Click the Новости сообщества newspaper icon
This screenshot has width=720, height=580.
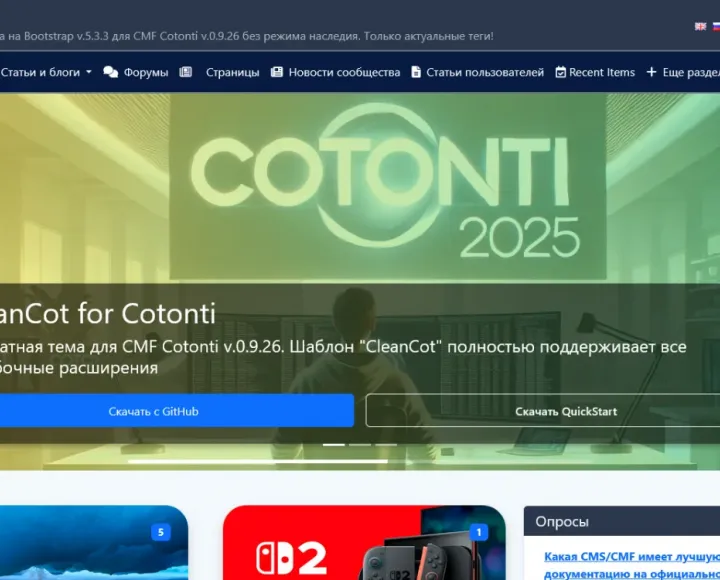277,72
